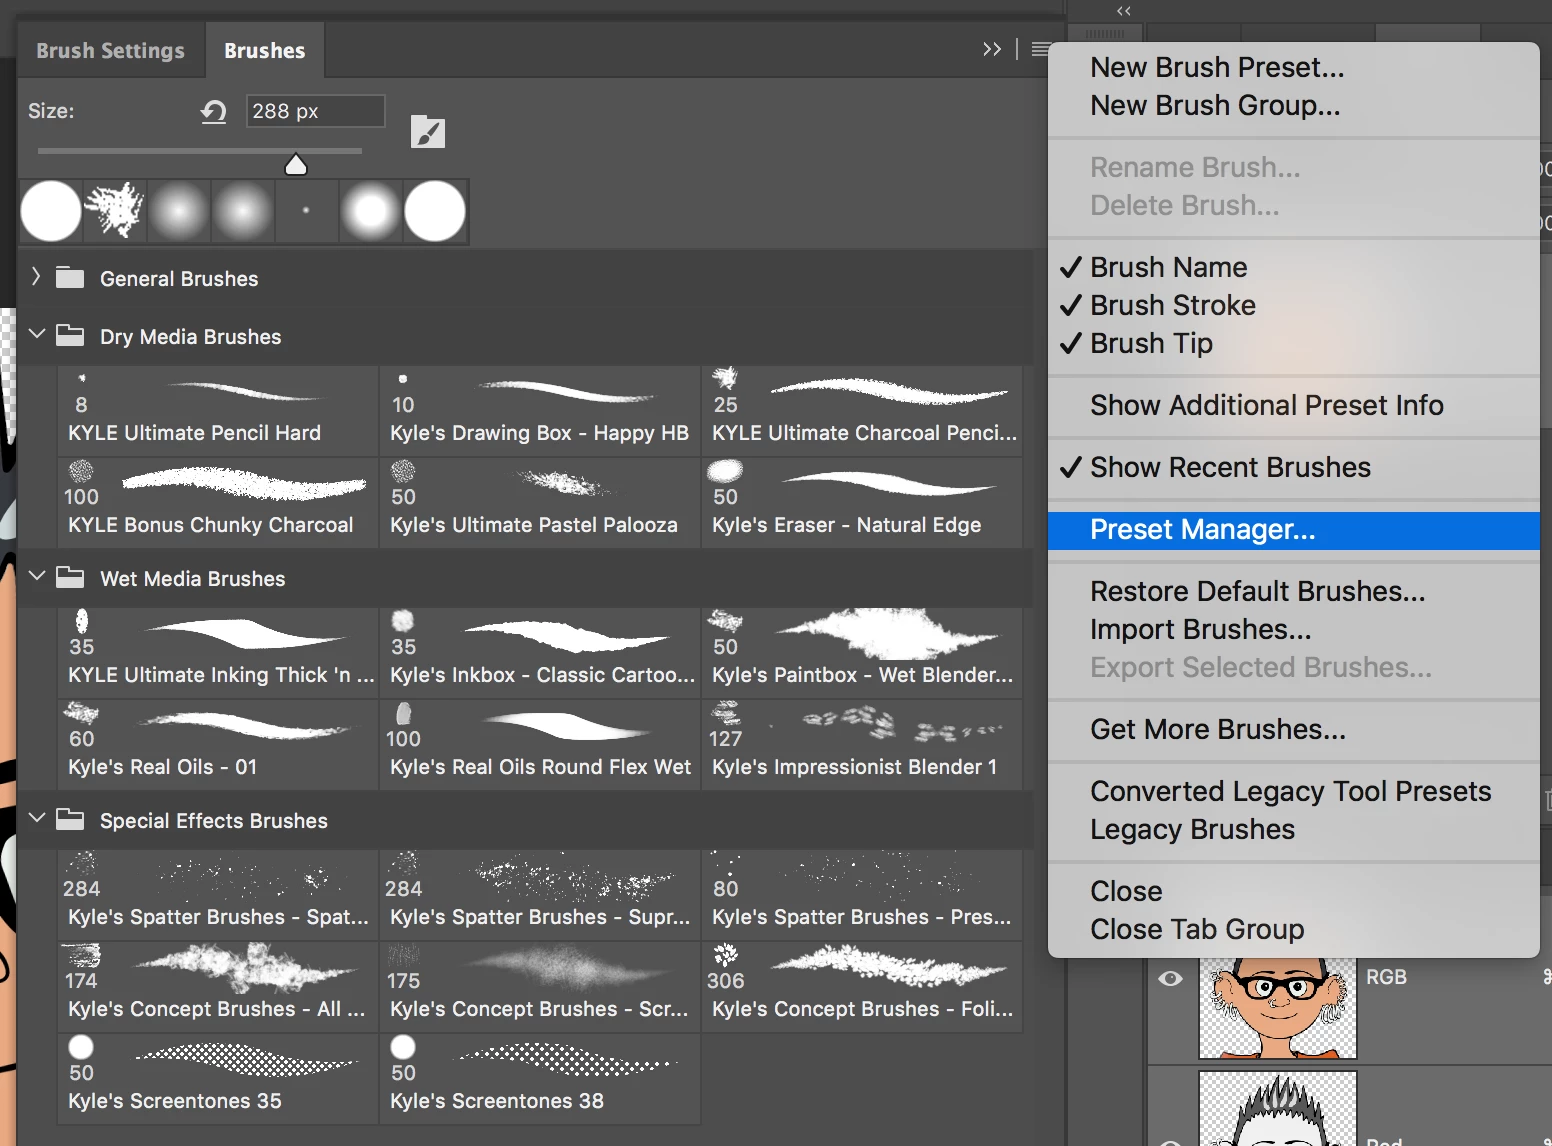The height and width of the screenshot is (1146, 1552).
Task: Expand the General Brushes folder
Action: [x=36, y=277]
